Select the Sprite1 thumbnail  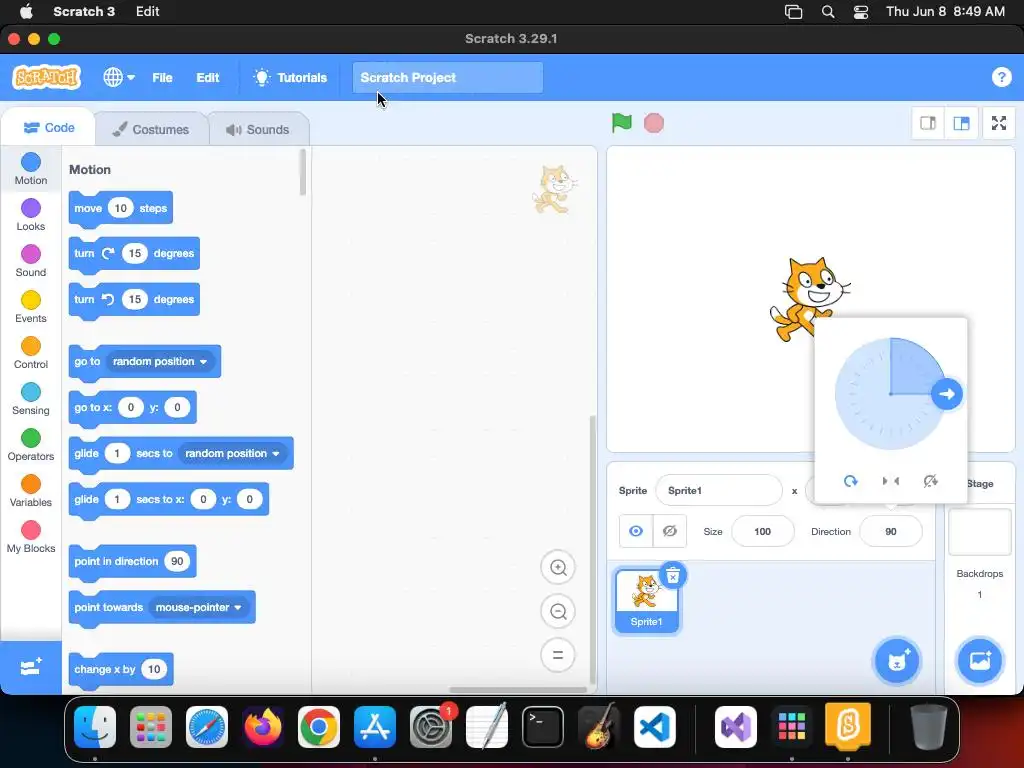click(x=647, y=601)
